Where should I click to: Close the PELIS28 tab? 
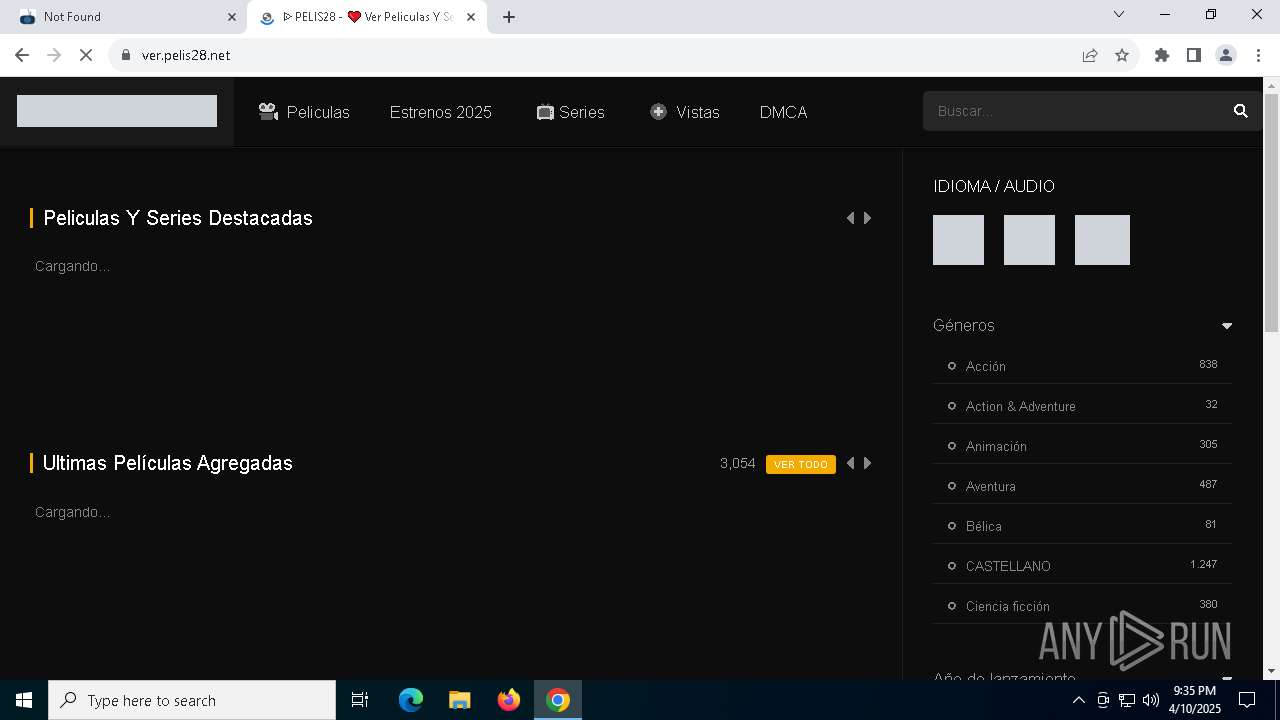coord(471,17)
